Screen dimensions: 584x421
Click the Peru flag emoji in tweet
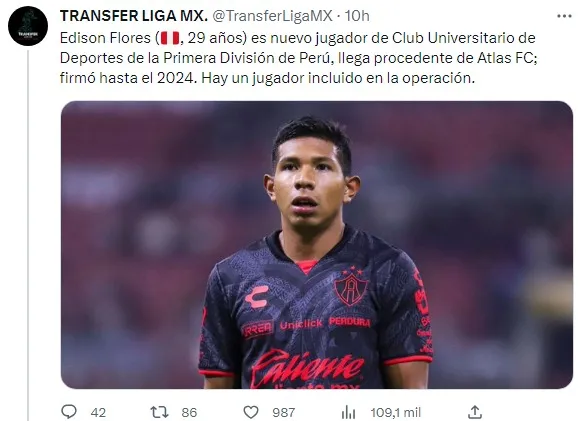(x=170, y=38)
